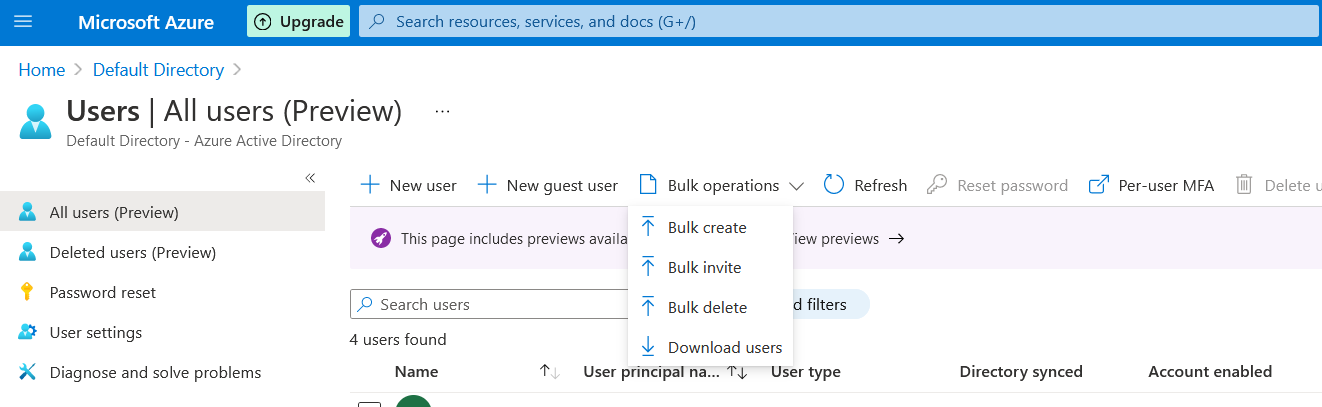Click the User settings gear-person icon
This screenshot has height=407, width=1322.
click(x=28, y=332)
